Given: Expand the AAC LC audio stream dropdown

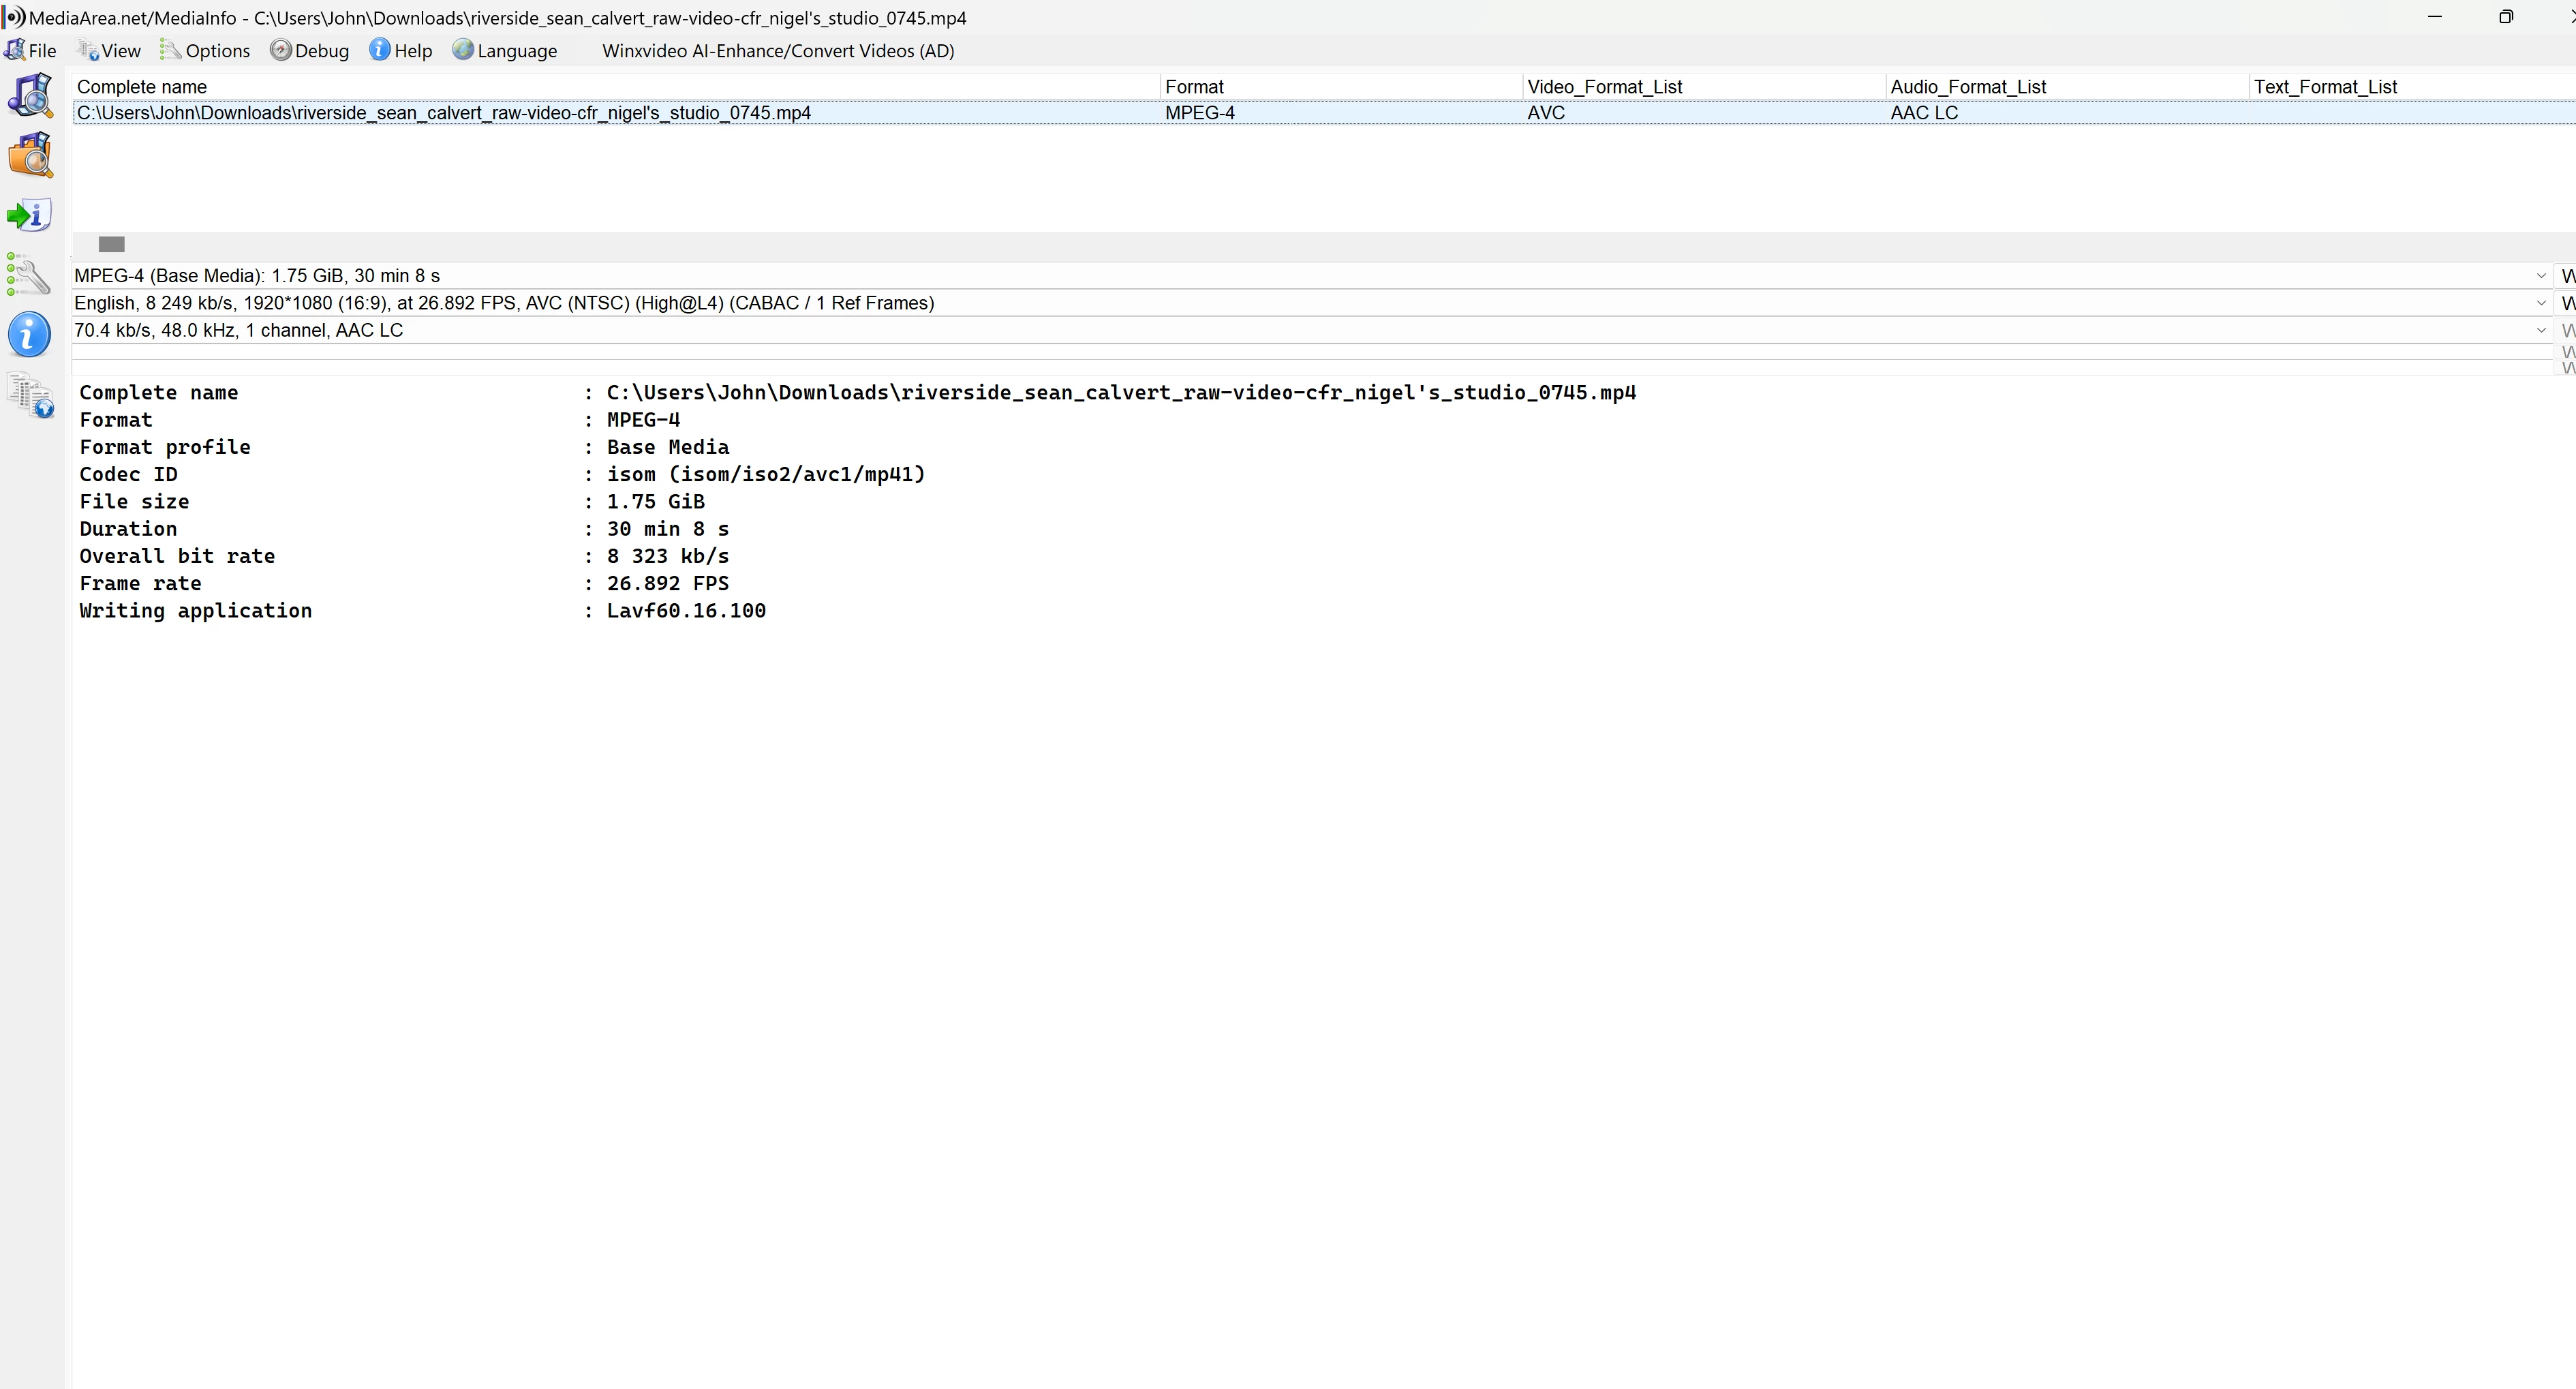Looking at the screenshot, I should point(2540,330).
